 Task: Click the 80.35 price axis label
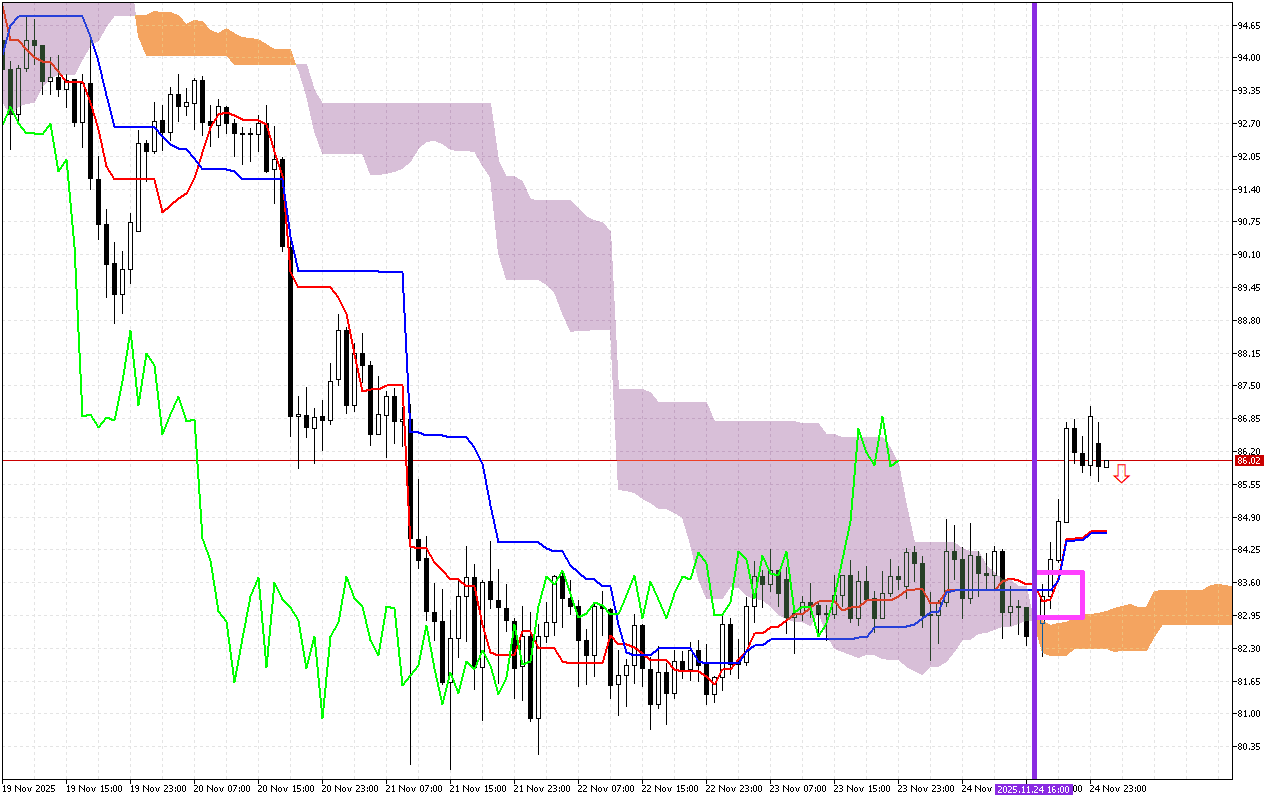(x=1247, y=747)
